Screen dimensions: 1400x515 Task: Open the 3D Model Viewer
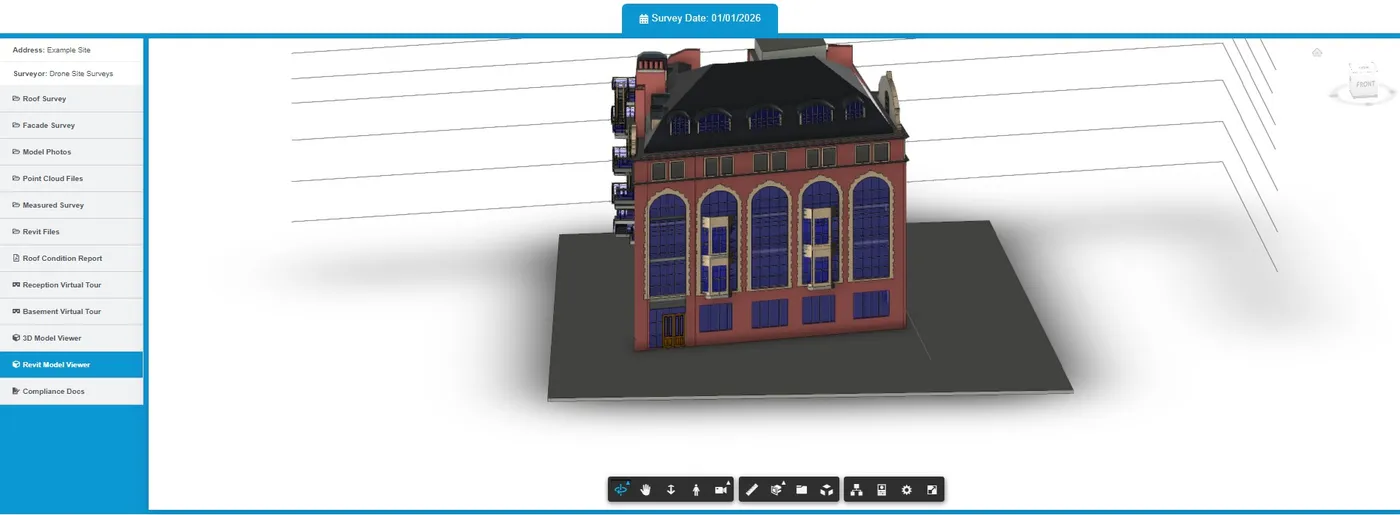coord(71,338)
